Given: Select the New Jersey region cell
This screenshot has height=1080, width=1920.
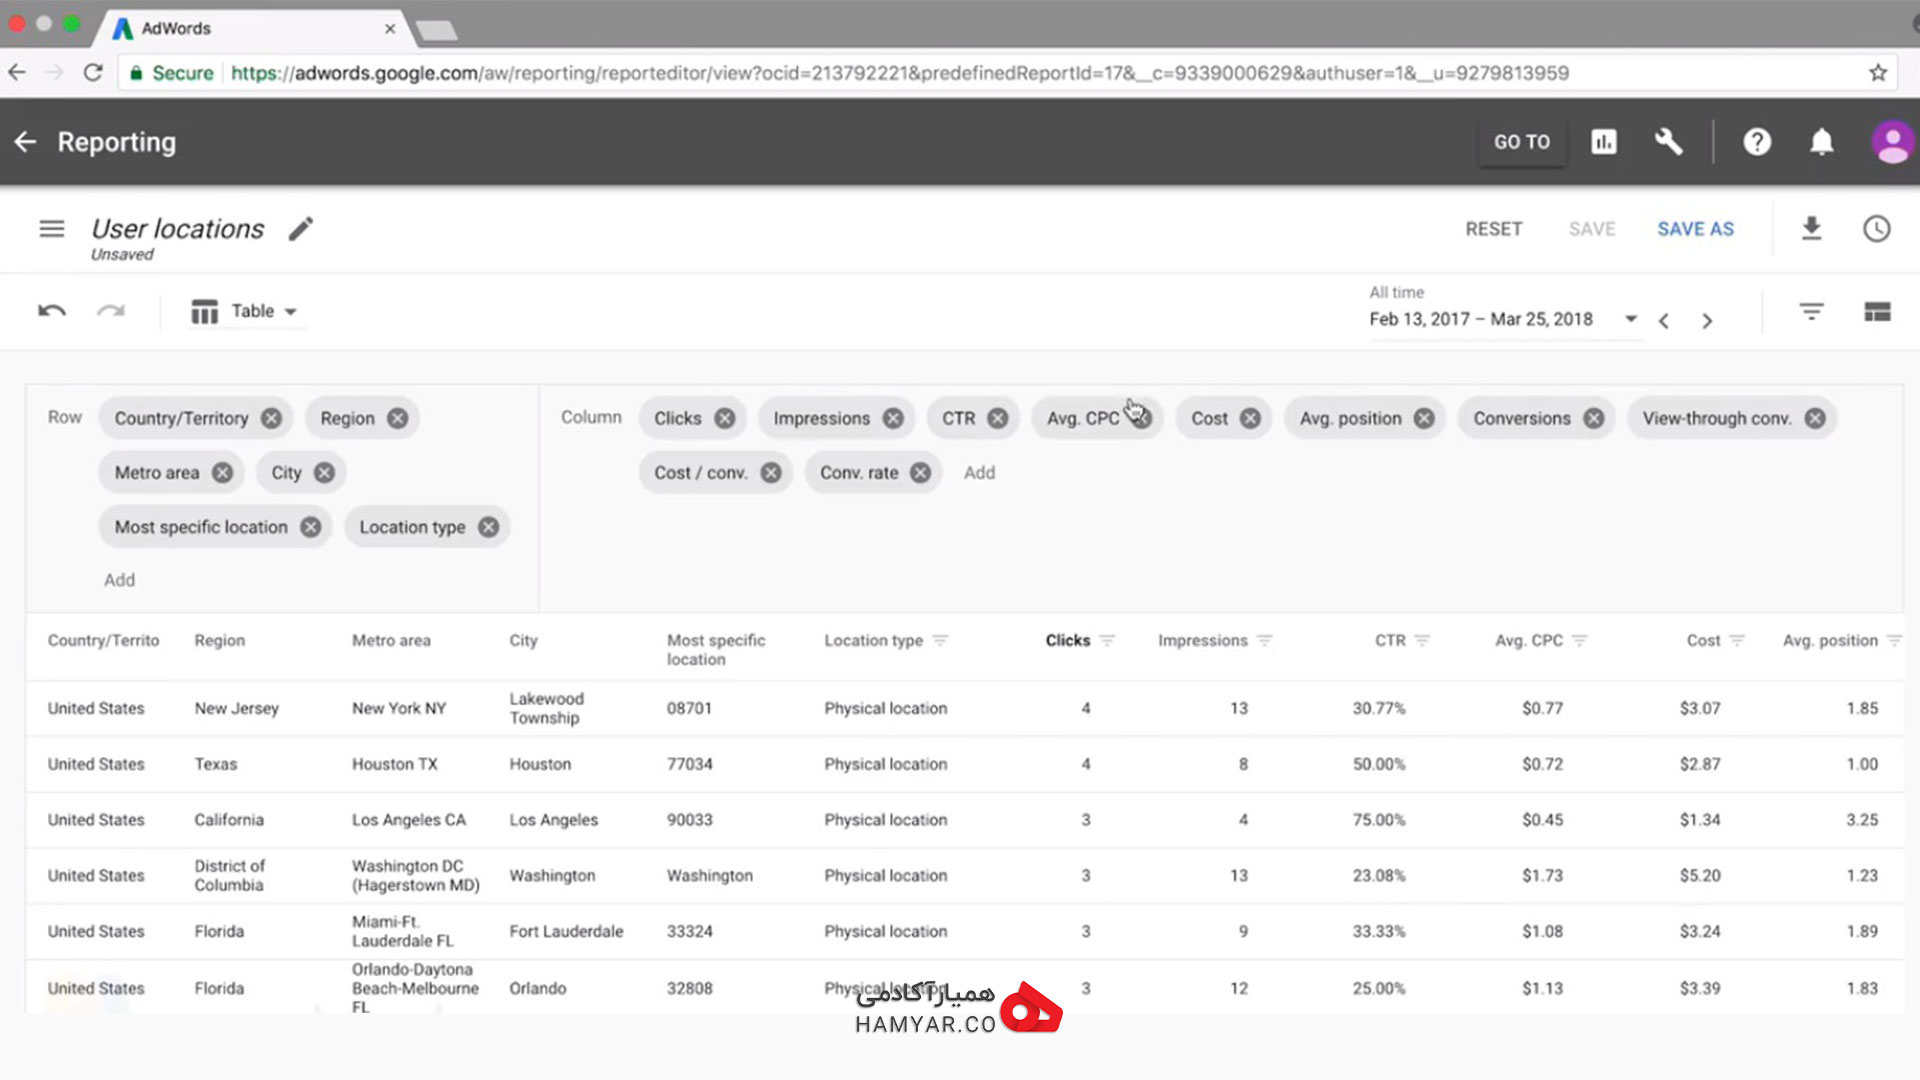Looking at the screenshot, I should 237,708.
